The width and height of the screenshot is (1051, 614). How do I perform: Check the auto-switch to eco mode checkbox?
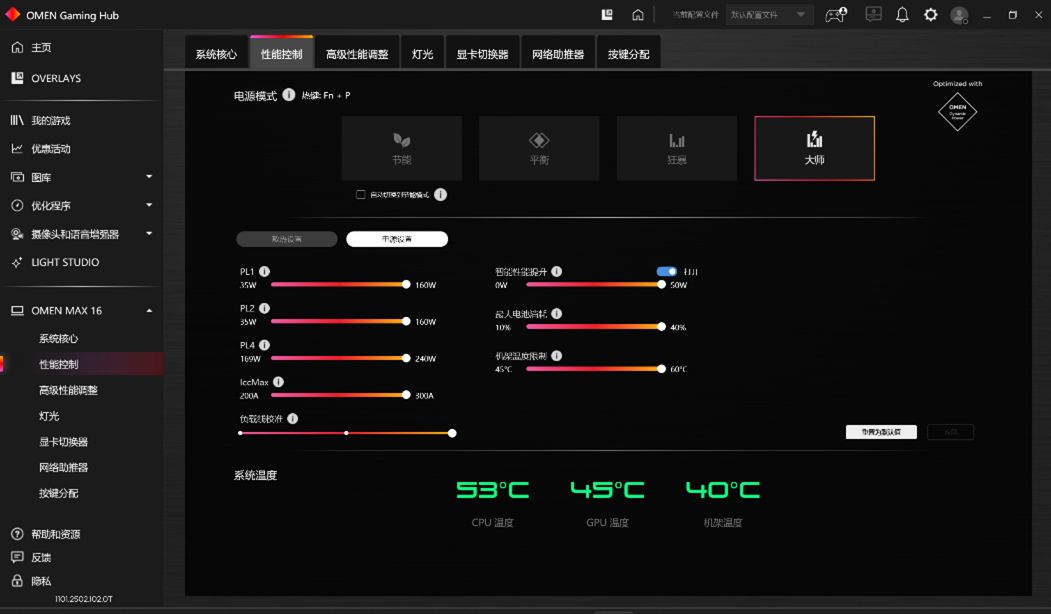361,194
